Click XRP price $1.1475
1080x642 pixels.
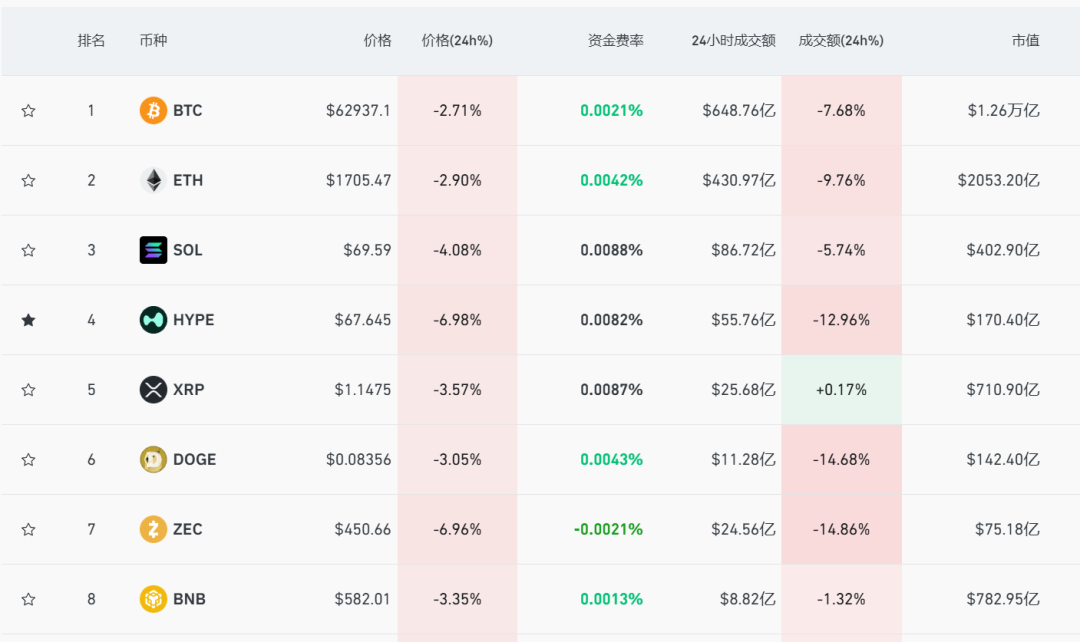point(362,390)
